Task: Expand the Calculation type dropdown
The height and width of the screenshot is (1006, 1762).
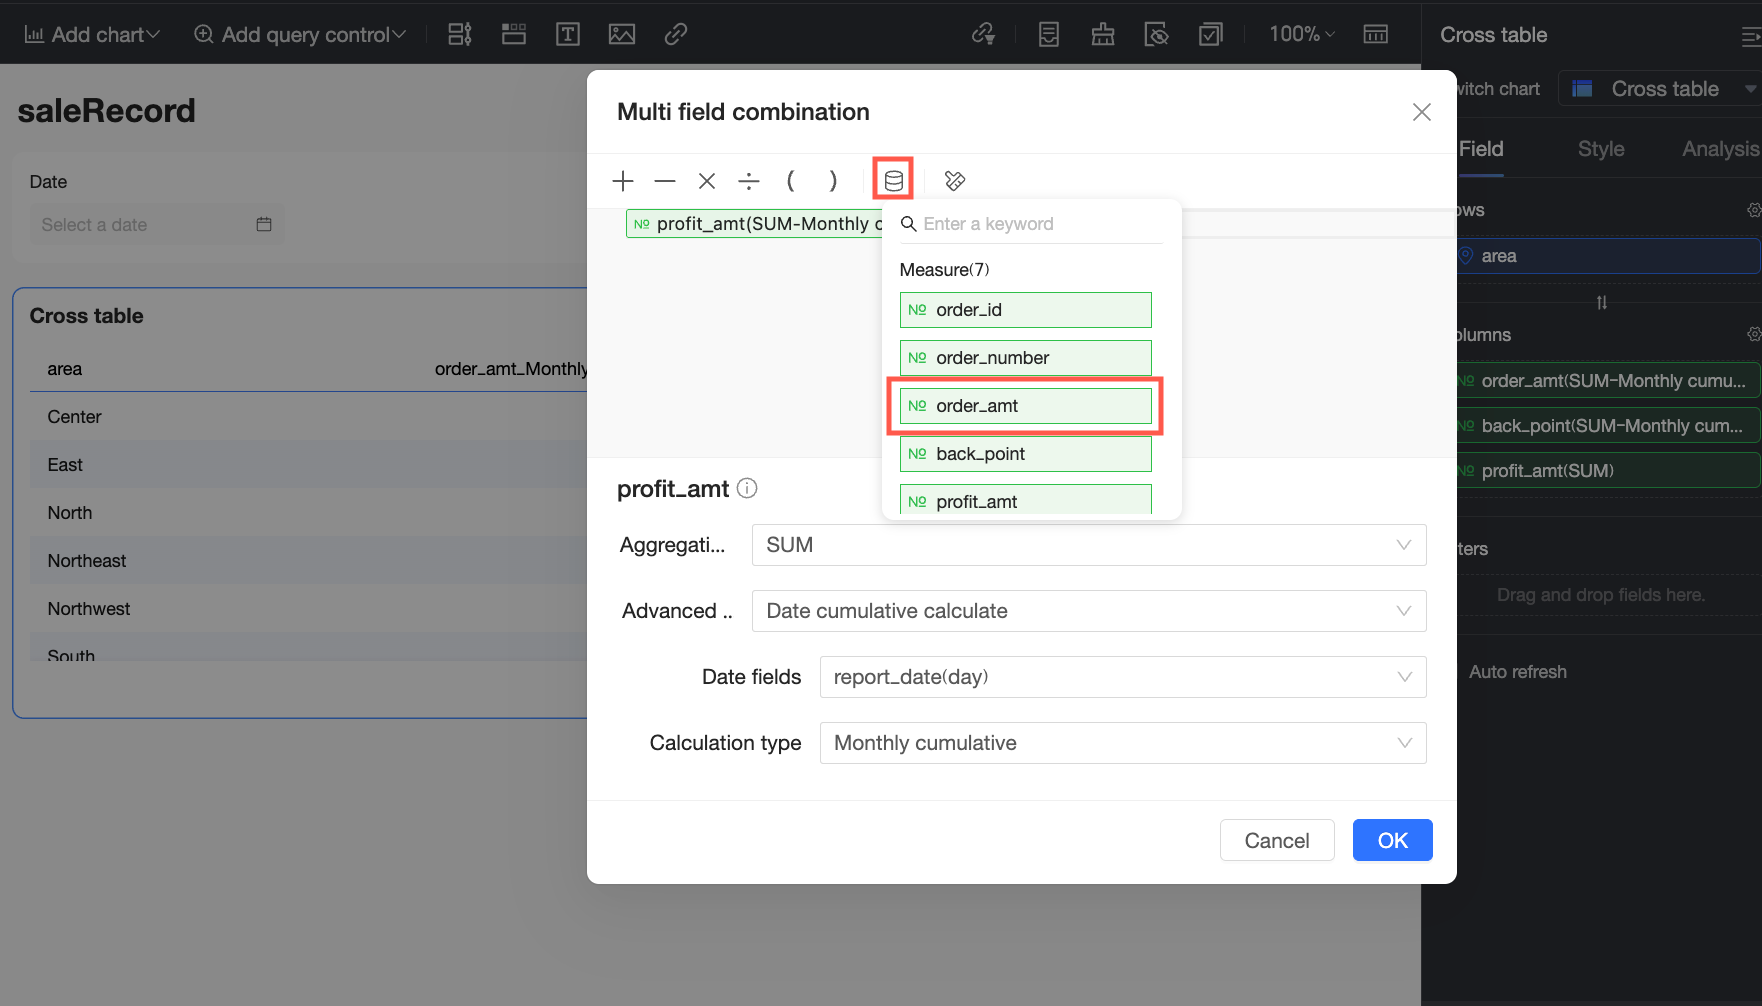Action: 1122,743
